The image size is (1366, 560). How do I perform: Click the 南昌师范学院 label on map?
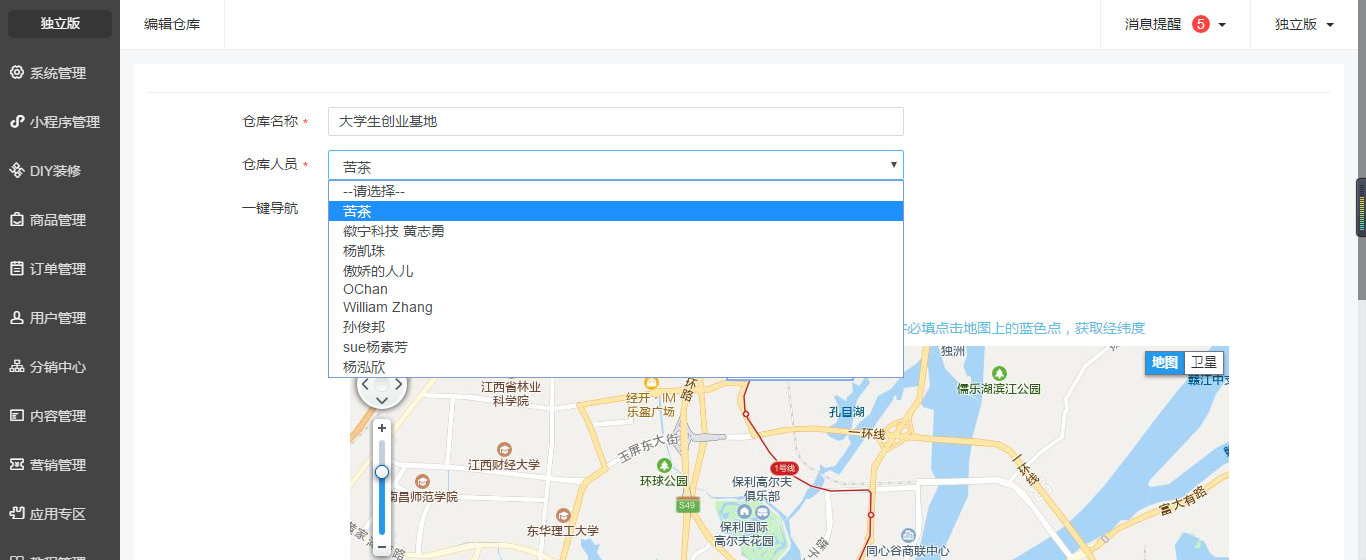[x=421, y=497]
